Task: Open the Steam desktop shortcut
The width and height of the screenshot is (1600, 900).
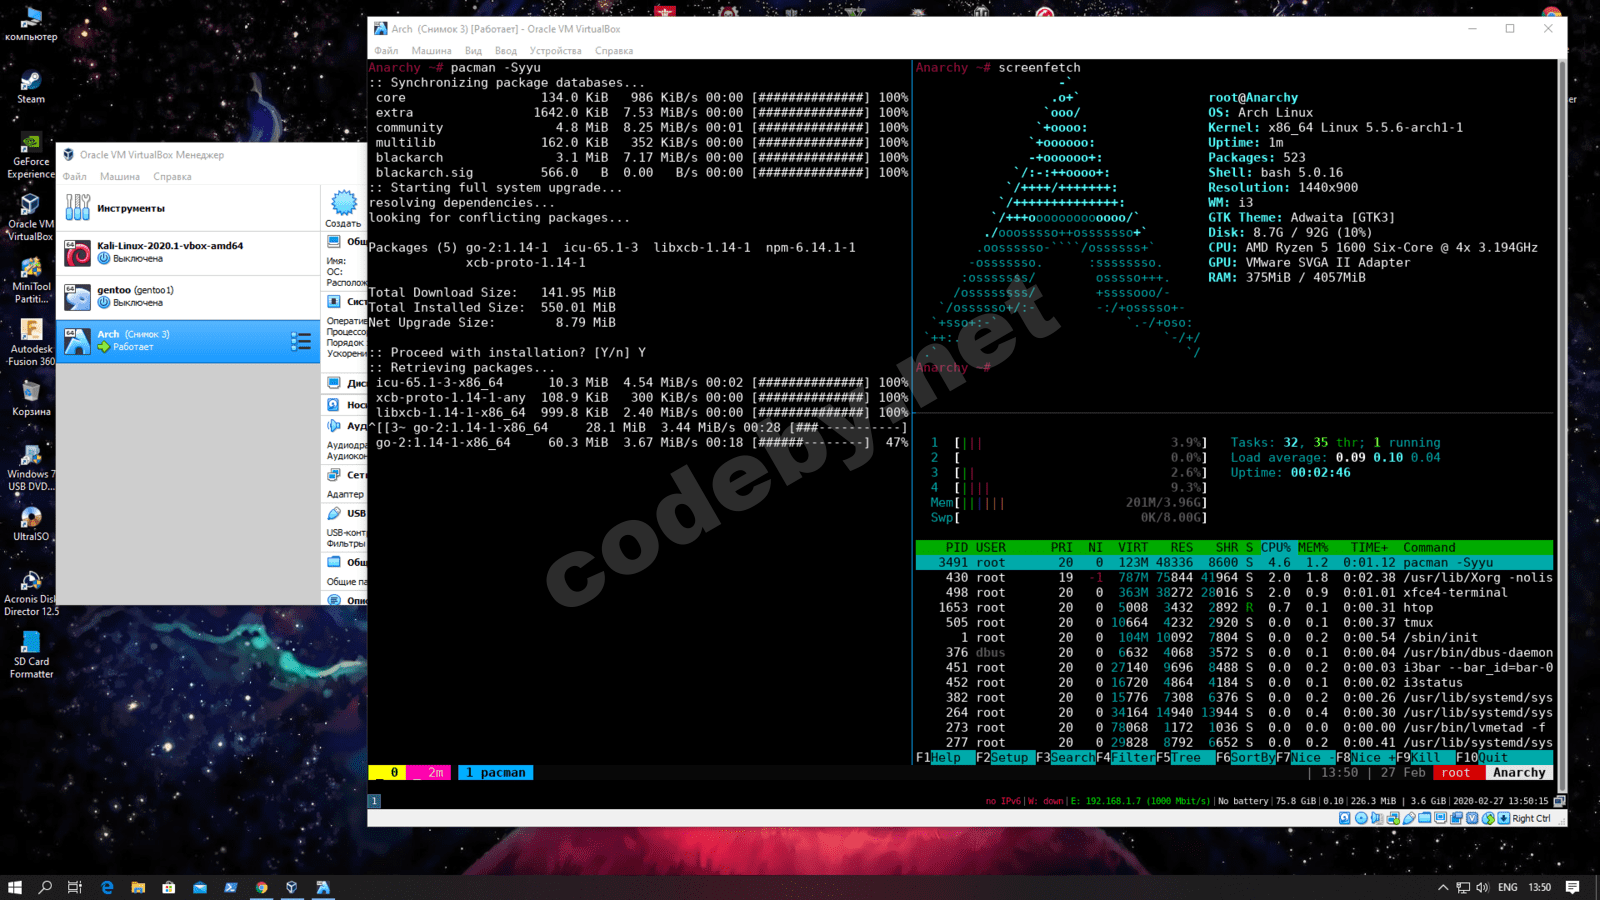Action: (31, 88)
